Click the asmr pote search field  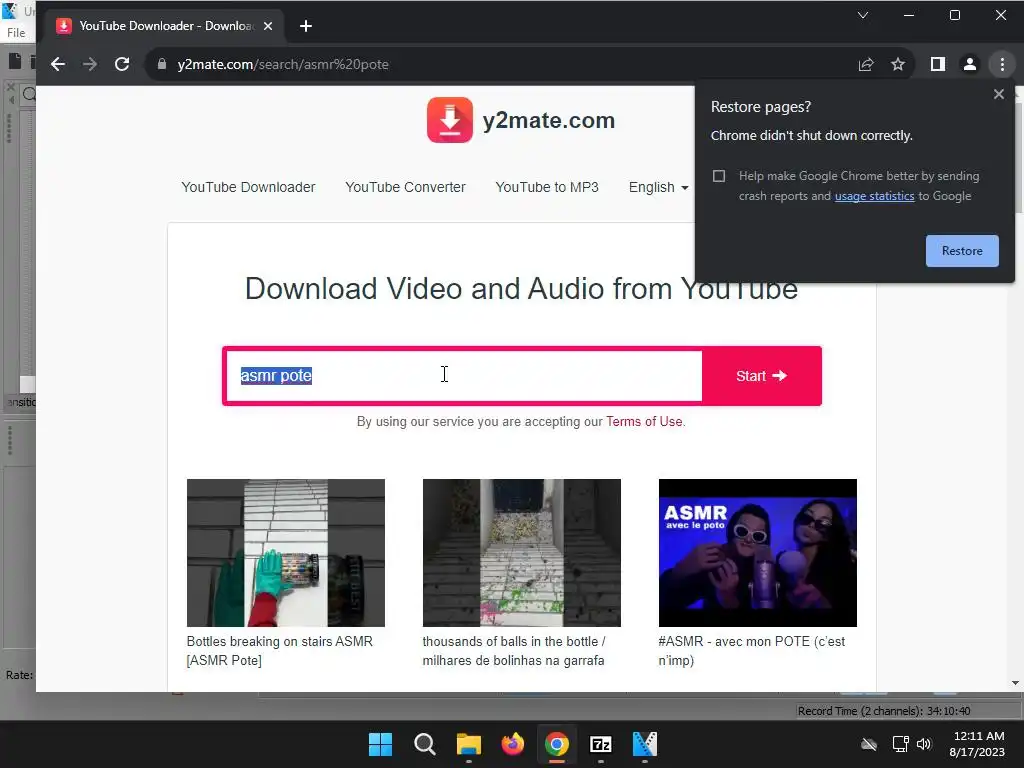click(464, 376)
